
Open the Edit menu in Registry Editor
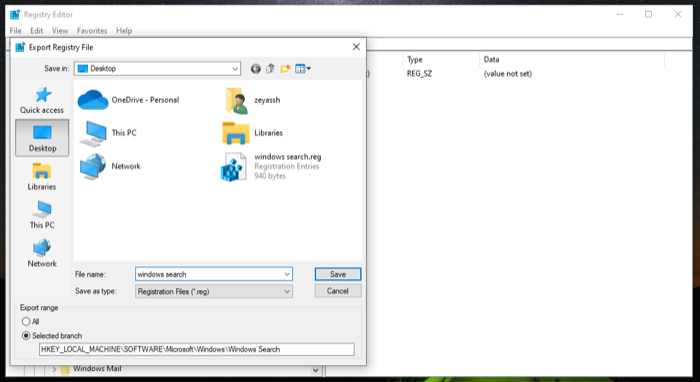tap(37, 31)
